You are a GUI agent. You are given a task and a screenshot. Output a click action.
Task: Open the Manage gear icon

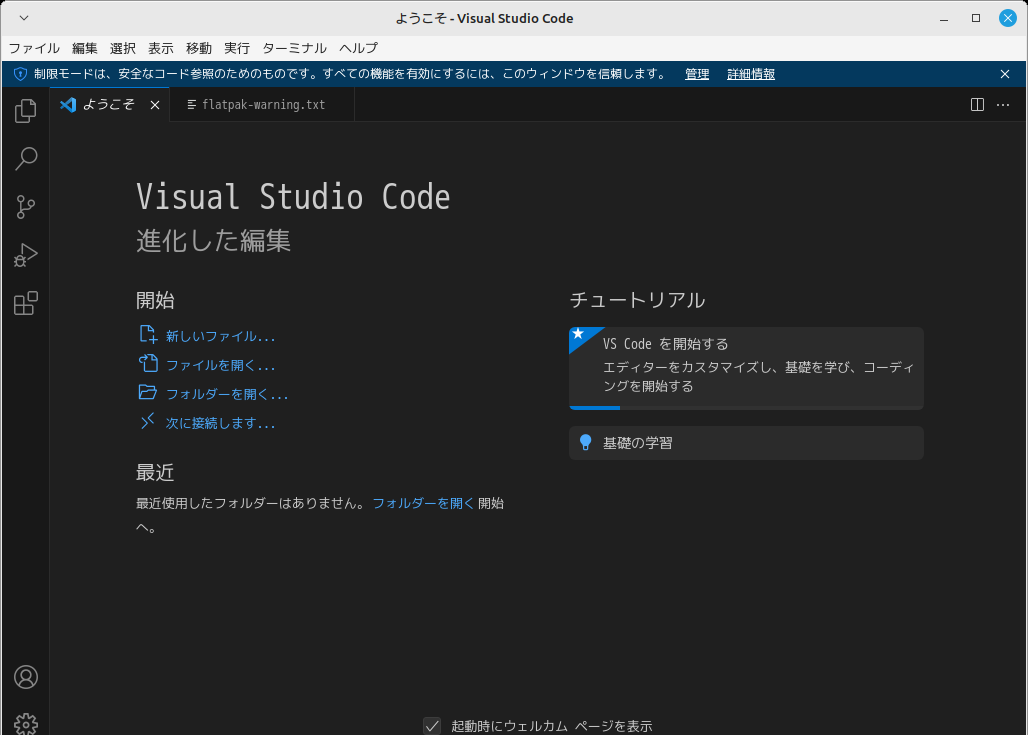tap(26, 724)
